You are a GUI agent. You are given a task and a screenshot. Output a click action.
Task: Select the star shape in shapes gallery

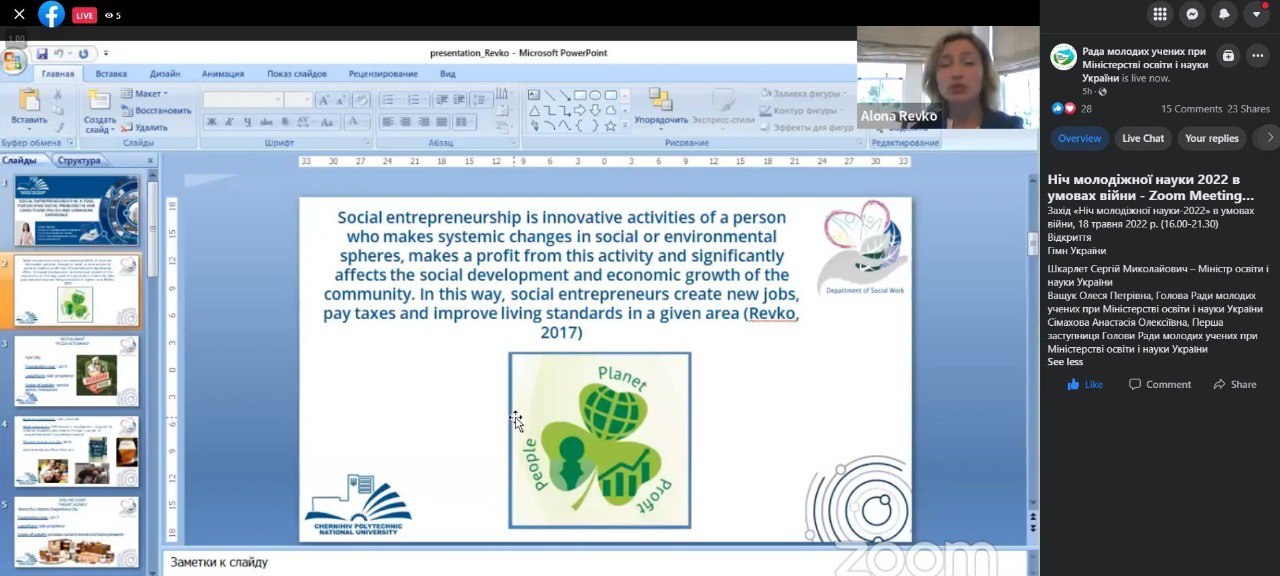pyautogui.click(x=610, y=126)
